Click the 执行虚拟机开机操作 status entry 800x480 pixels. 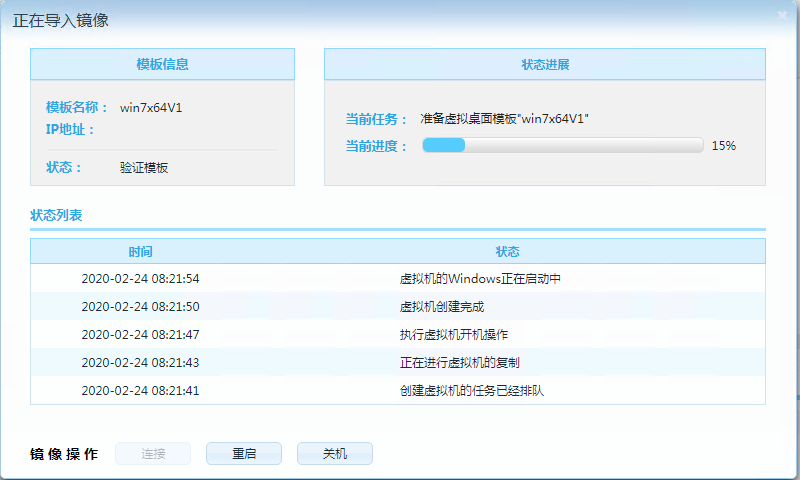454,335
